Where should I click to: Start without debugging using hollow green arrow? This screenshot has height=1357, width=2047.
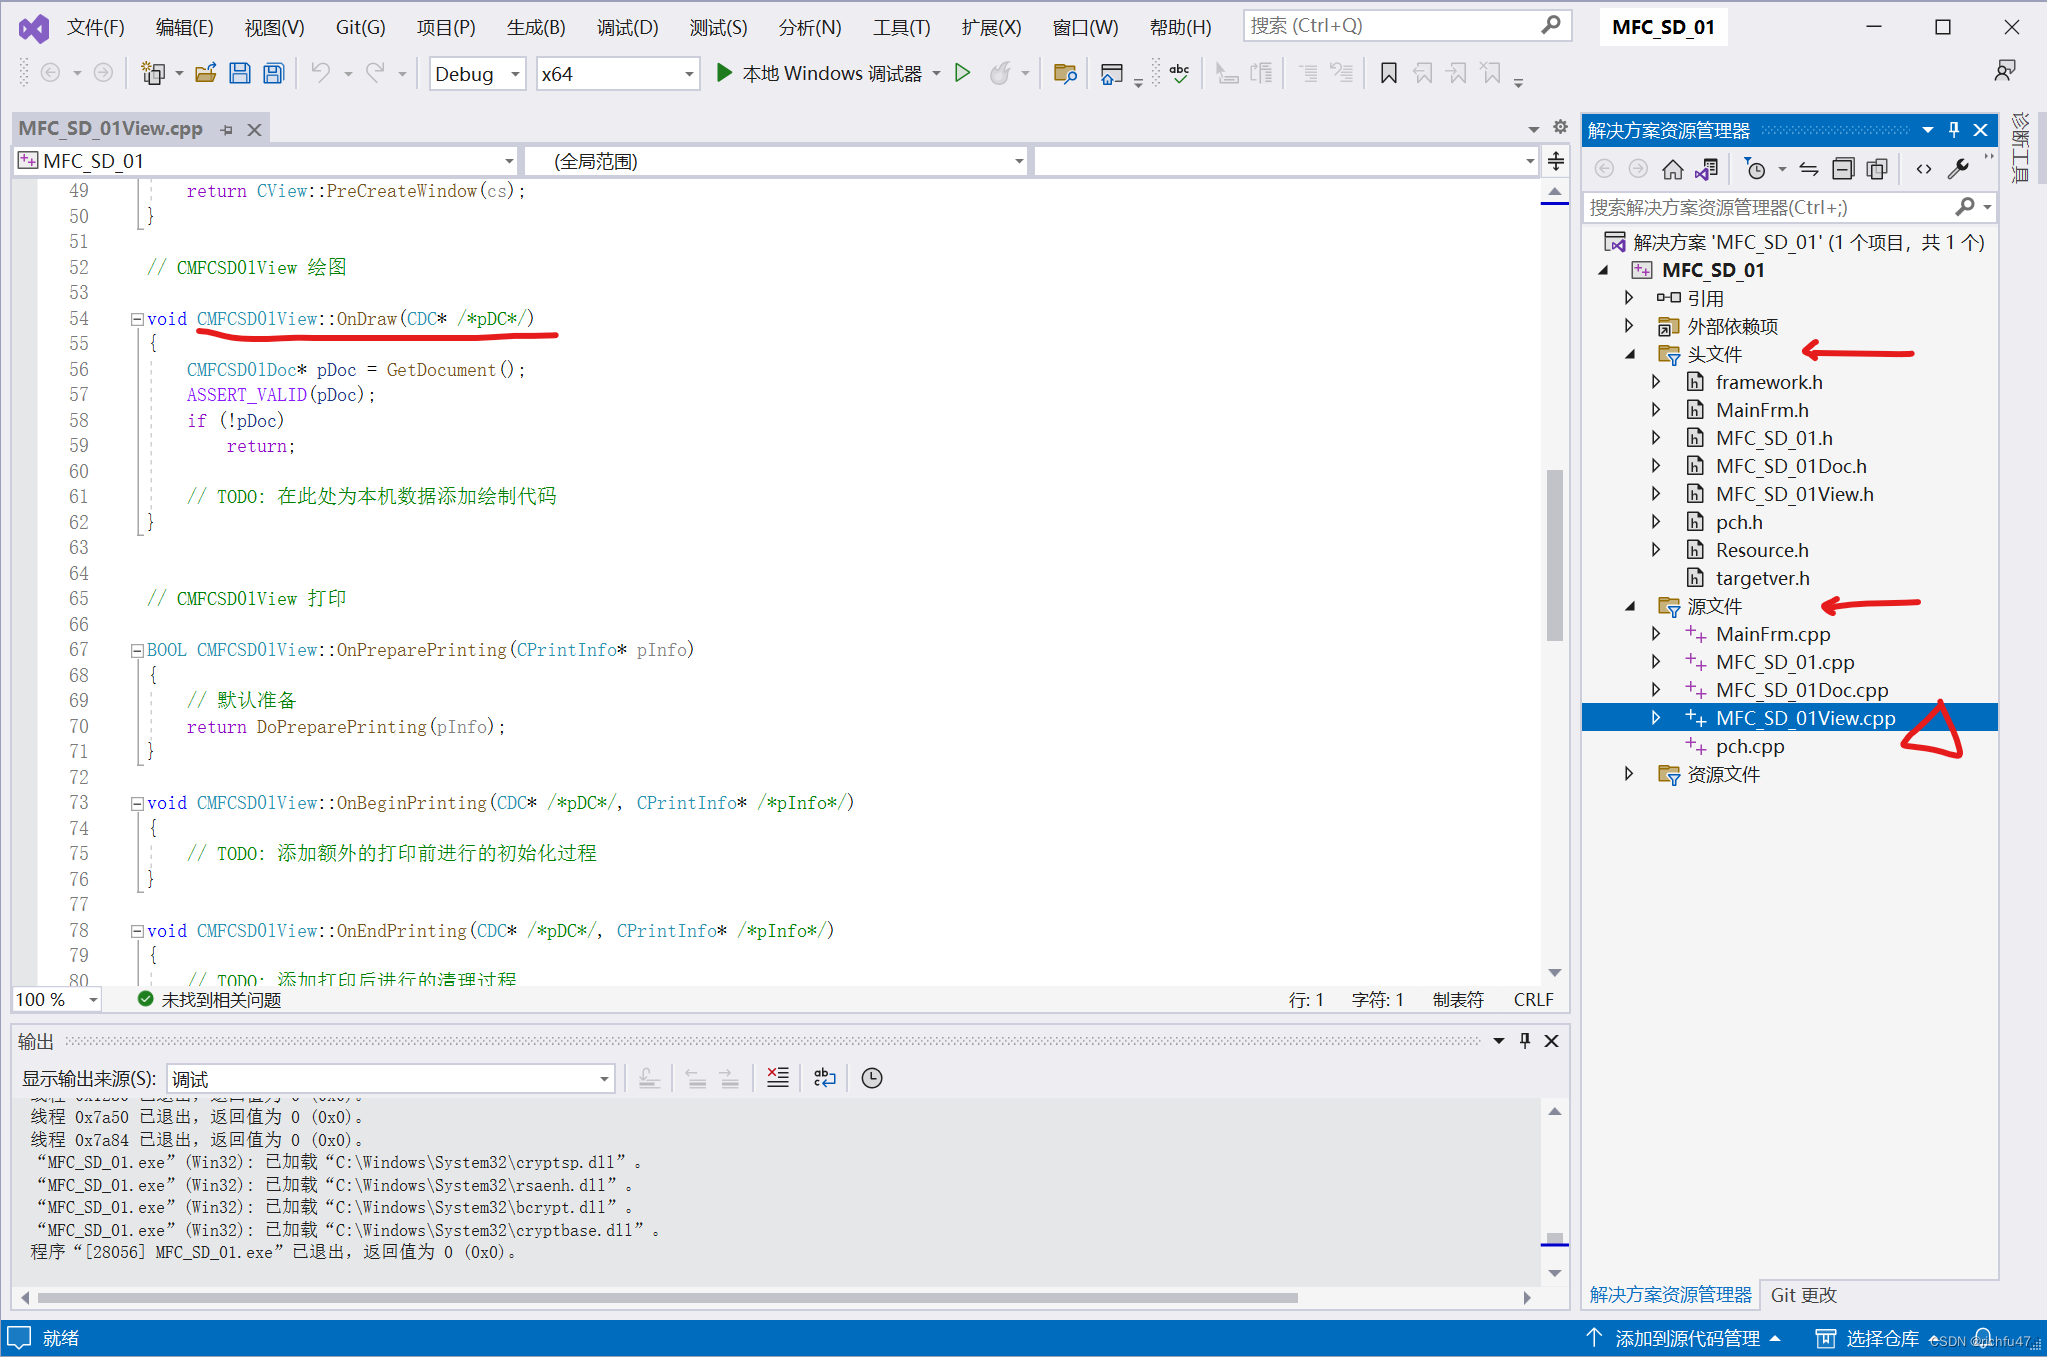click(x=962, y=73)
